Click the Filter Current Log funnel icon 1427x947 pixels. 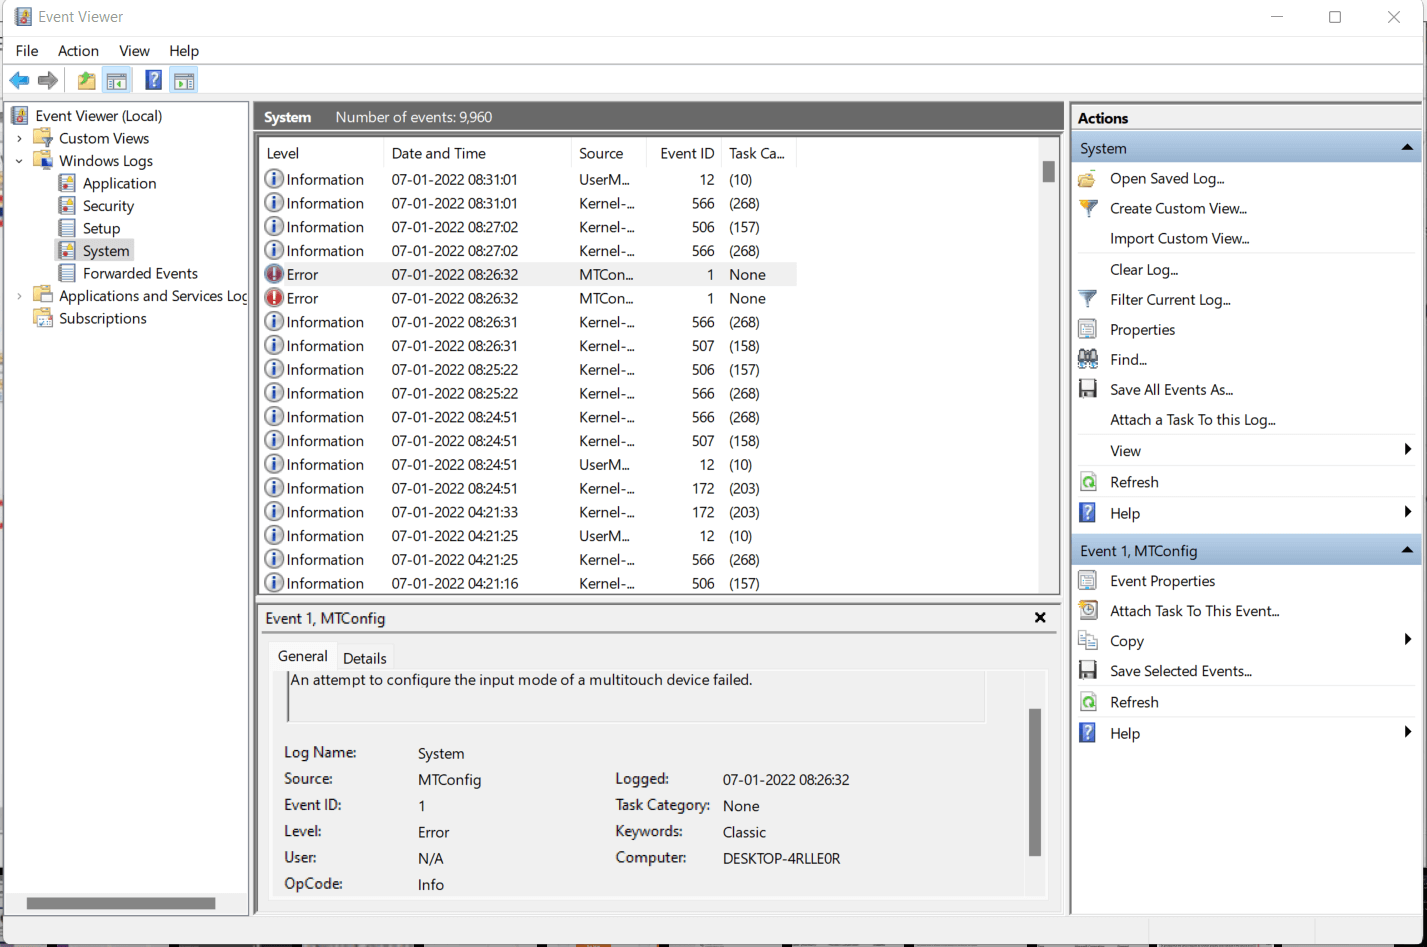click(x=1089, y=299)
